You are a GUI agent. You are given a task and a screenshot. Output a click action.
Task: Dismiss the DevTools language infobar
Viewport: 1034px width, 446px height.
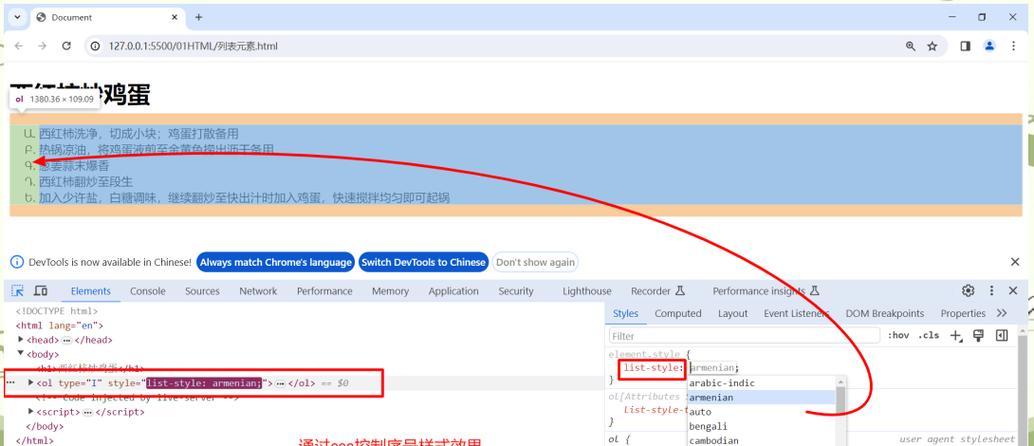1015,262
